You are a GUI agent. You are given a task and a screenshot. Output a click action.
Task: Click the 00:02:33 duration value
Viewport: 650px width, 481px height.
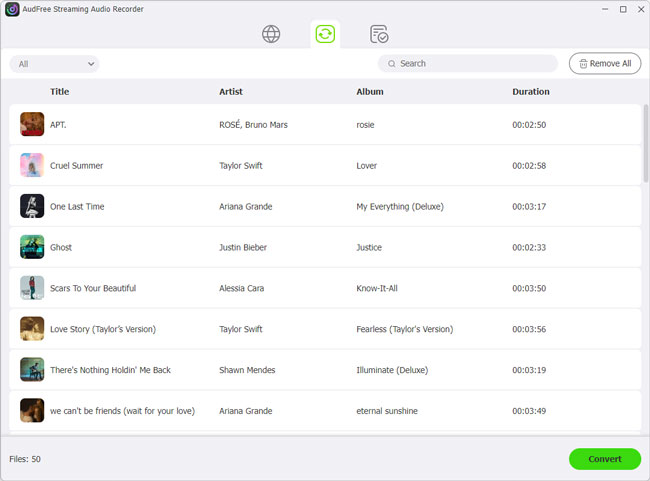[x=529, y=248]
